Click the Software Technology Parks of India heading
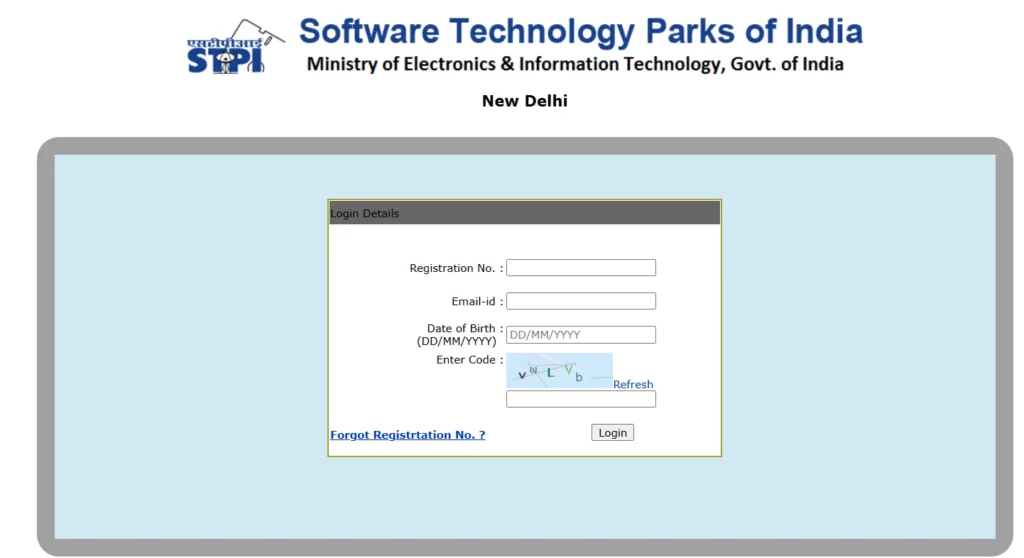 [581, 31]
